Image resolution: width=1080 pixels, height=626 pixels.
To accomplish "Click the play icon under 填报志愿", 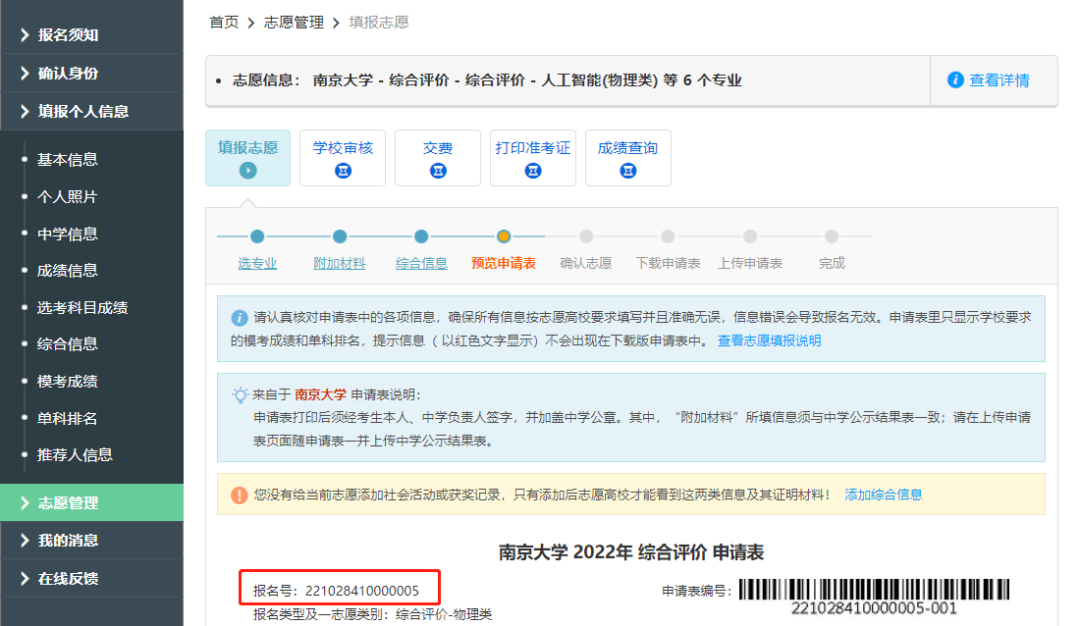I will (248, 171).
